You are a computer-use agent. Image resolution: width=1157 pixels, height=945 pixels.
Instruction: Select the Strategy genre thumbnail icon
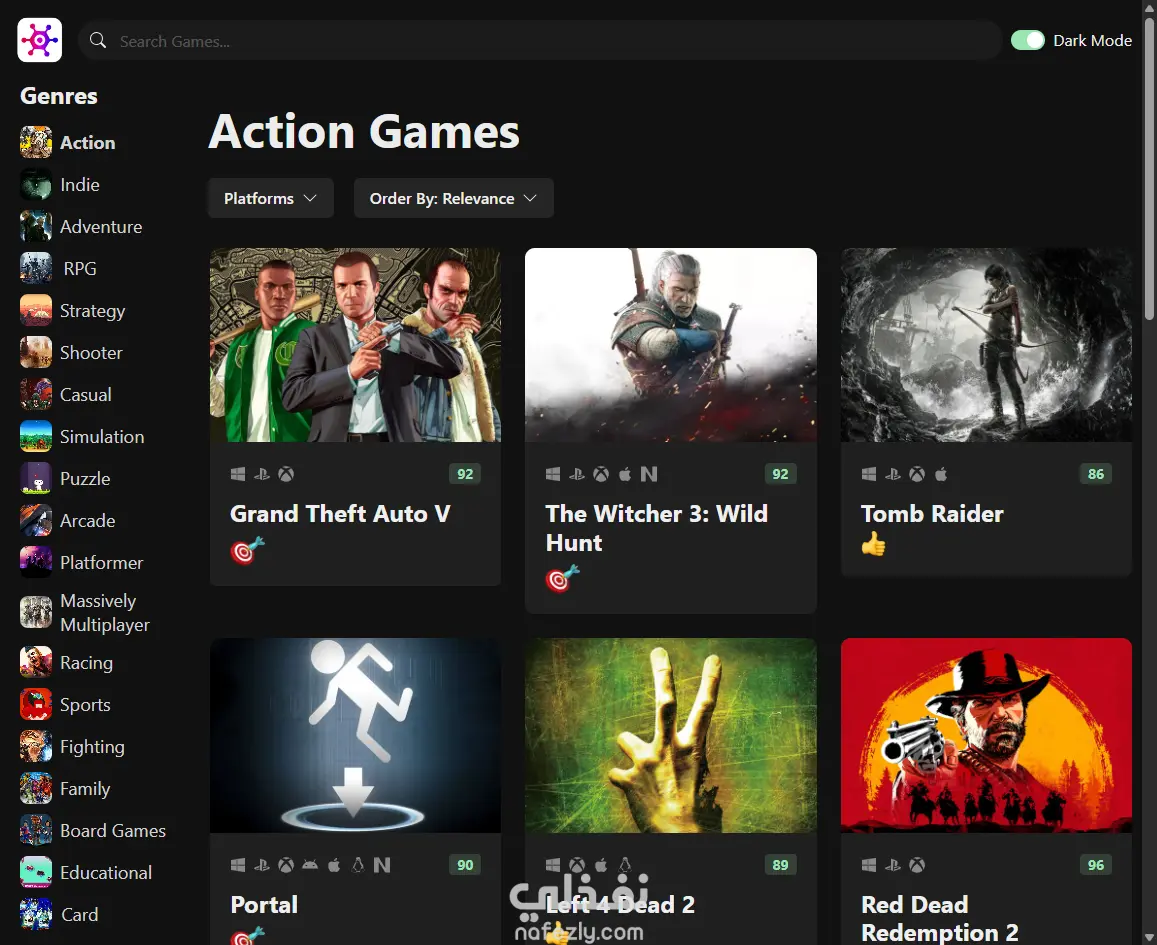[x=35, y=311]
